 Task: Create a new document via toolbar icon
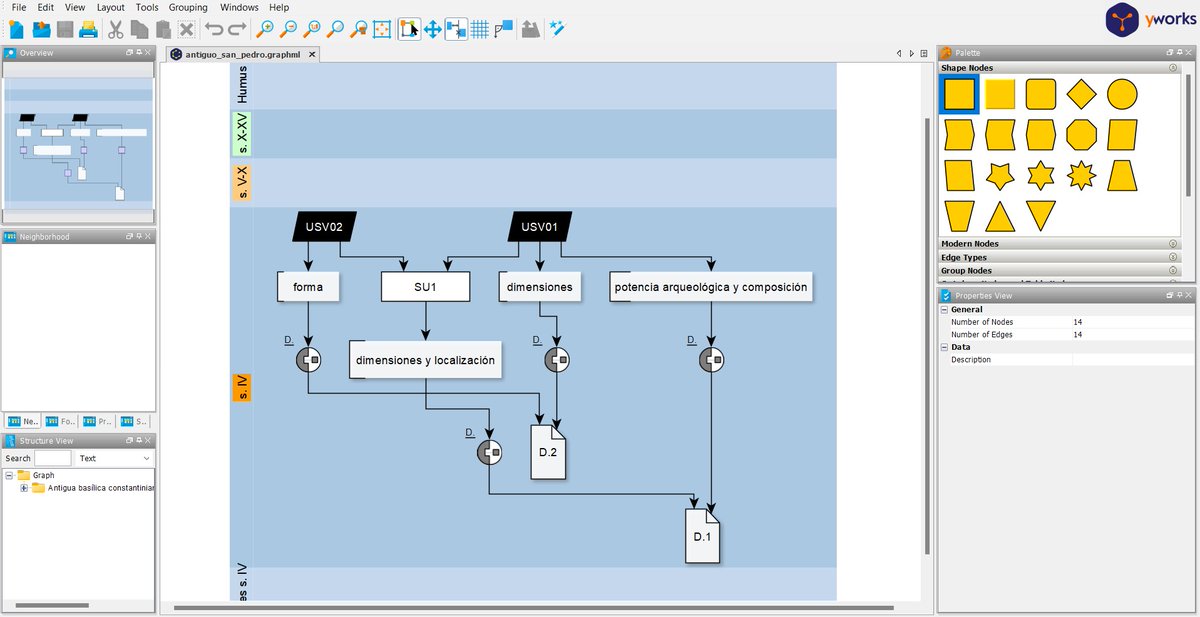click(x=16, y=29)
